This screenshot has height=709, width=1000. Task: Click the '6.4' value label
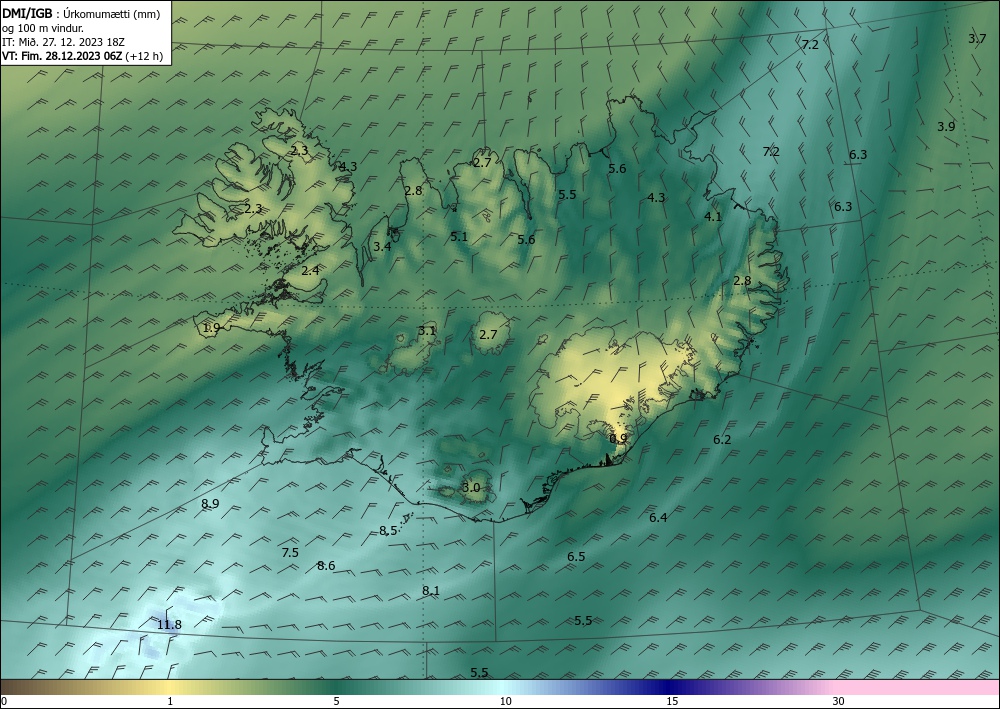(x=658, y=518)
